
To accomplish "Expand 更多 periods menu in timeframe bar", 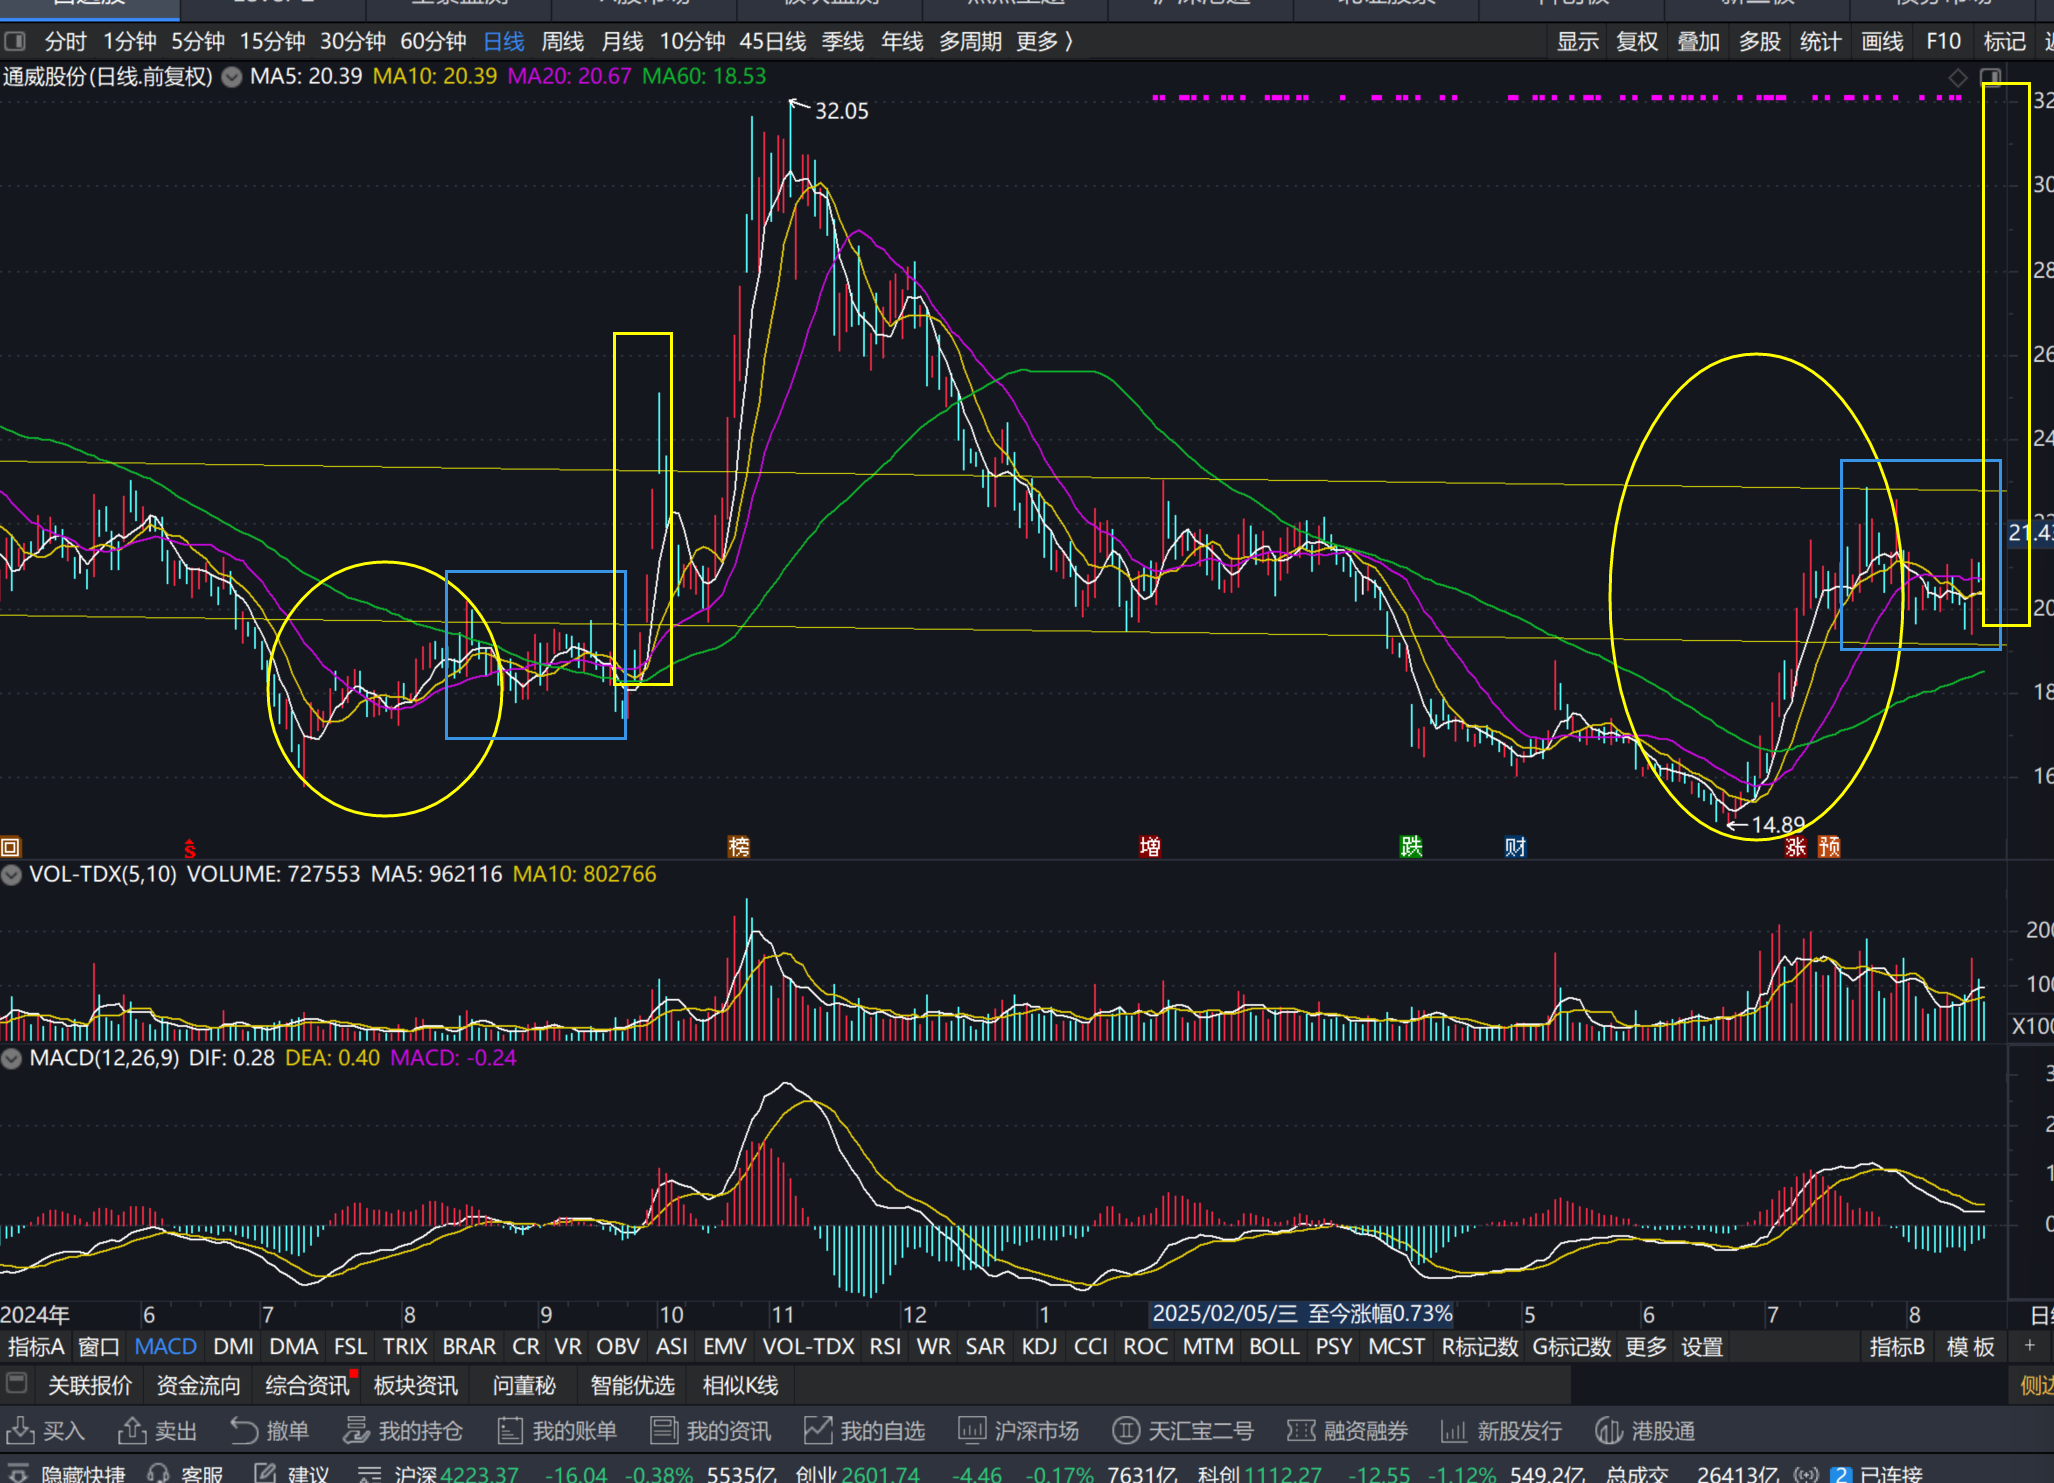I will (1045, 42).
